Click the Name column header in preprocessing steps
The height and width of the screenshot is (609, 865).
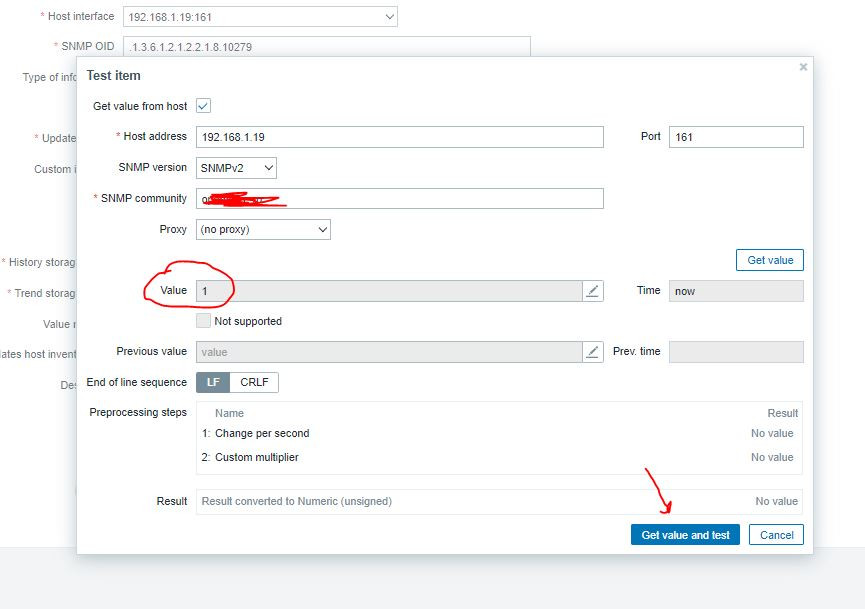[229, 413]
